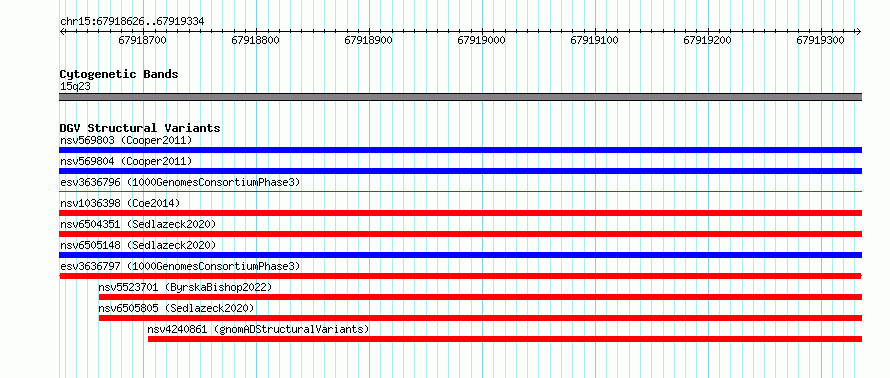
Task: Click ruler position 67919200
Action: click(x=707, y=41)
